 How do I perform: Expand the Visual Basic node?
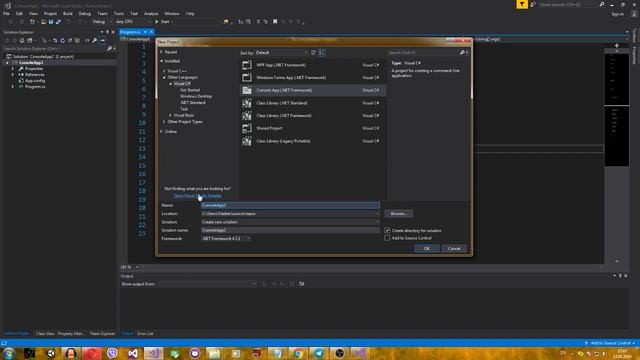pos(171,116)
